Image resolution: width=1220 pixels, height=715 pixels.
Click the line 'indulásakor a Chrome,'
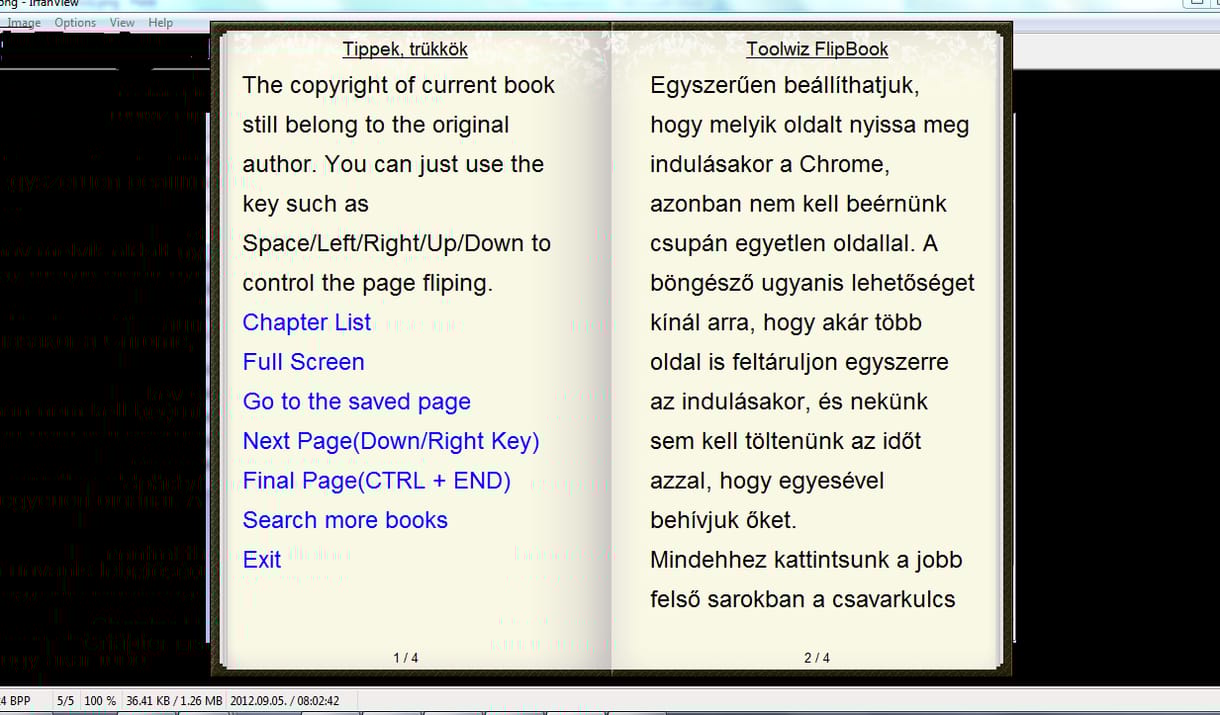point(769,164)
